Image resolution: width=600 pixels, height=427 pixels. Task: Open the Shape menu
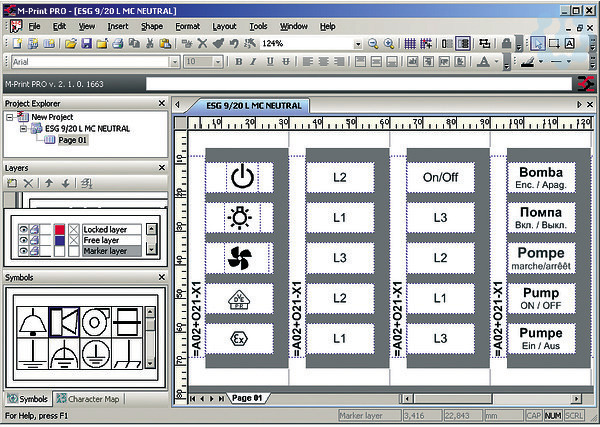[x=152, y=25]
